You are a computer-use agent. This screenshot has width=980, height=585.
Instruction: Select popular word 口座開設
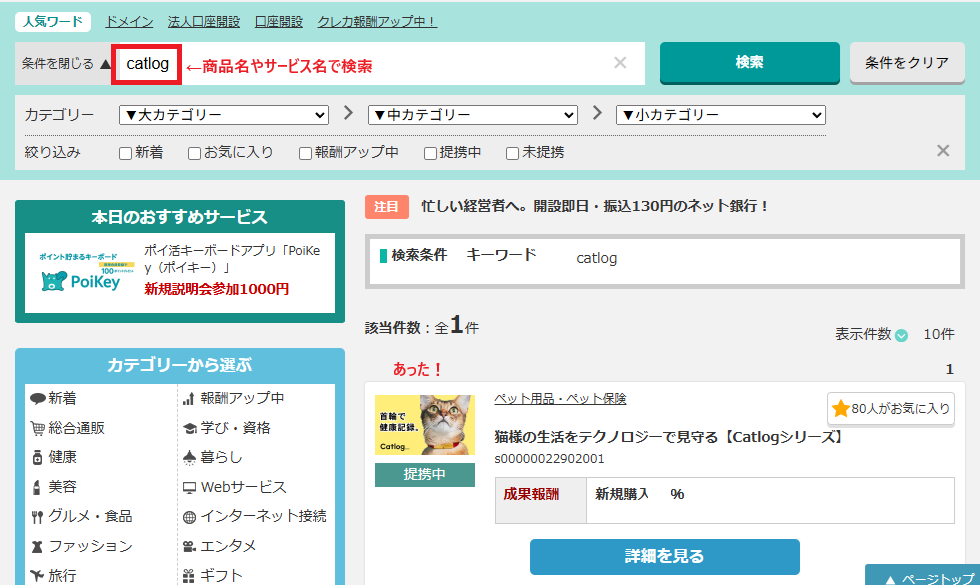coord(279,22)
